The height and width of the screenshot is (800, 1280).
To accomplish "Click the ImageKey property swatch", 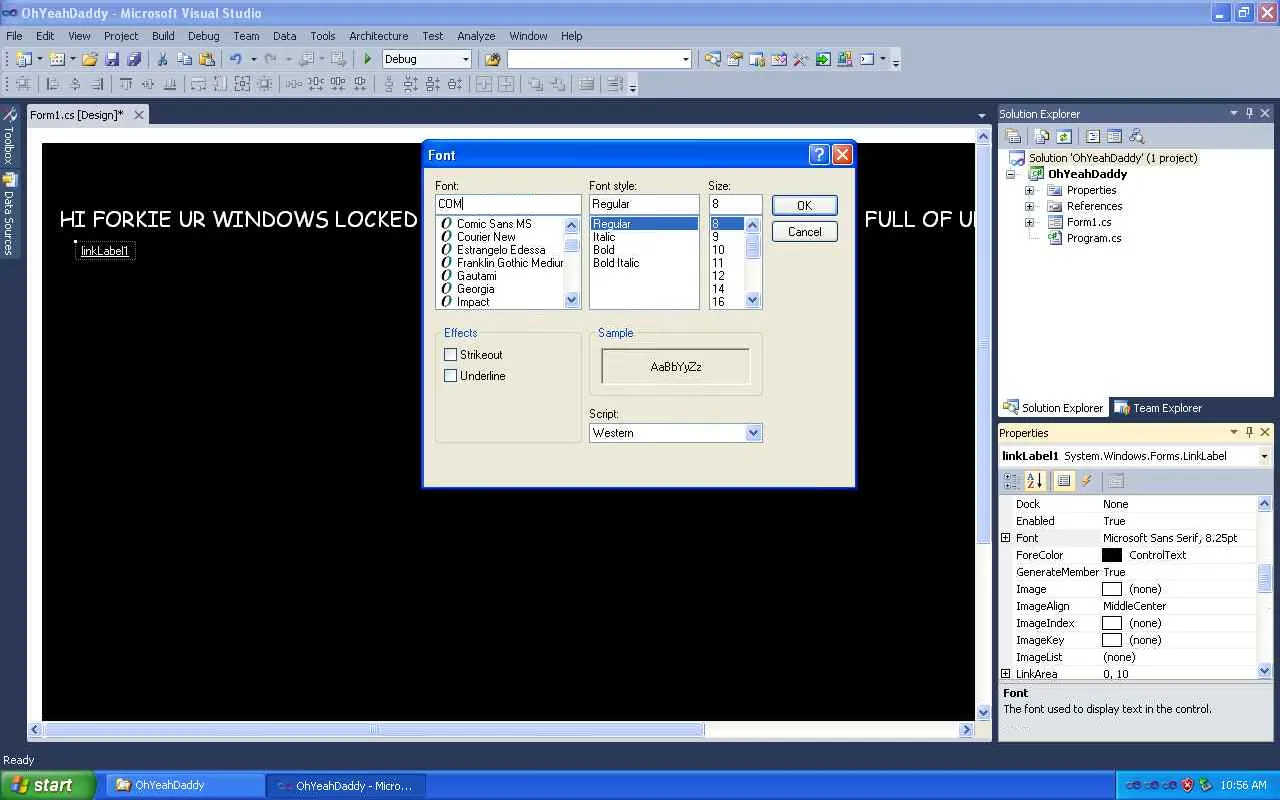I will tap(1112, 640).
